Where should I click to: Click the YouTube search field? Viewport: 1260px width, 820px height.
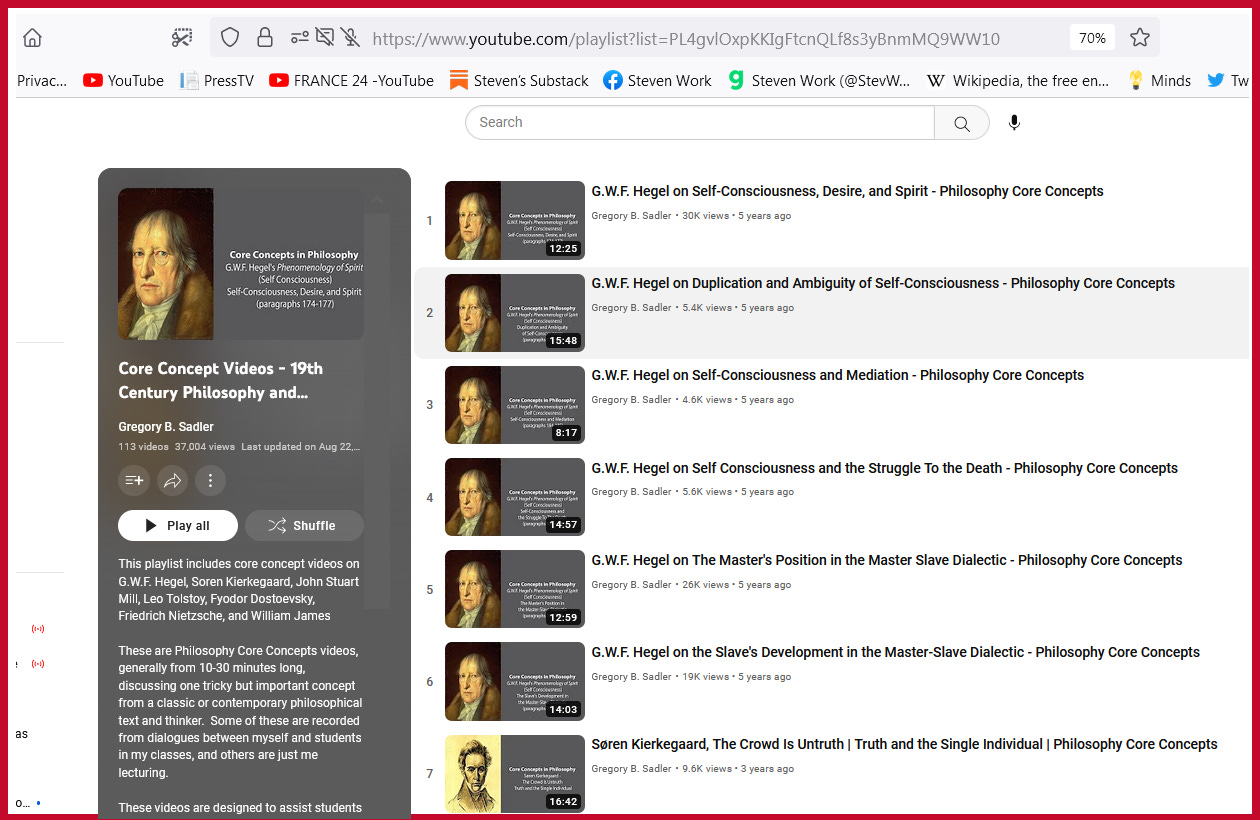[700, 122]
